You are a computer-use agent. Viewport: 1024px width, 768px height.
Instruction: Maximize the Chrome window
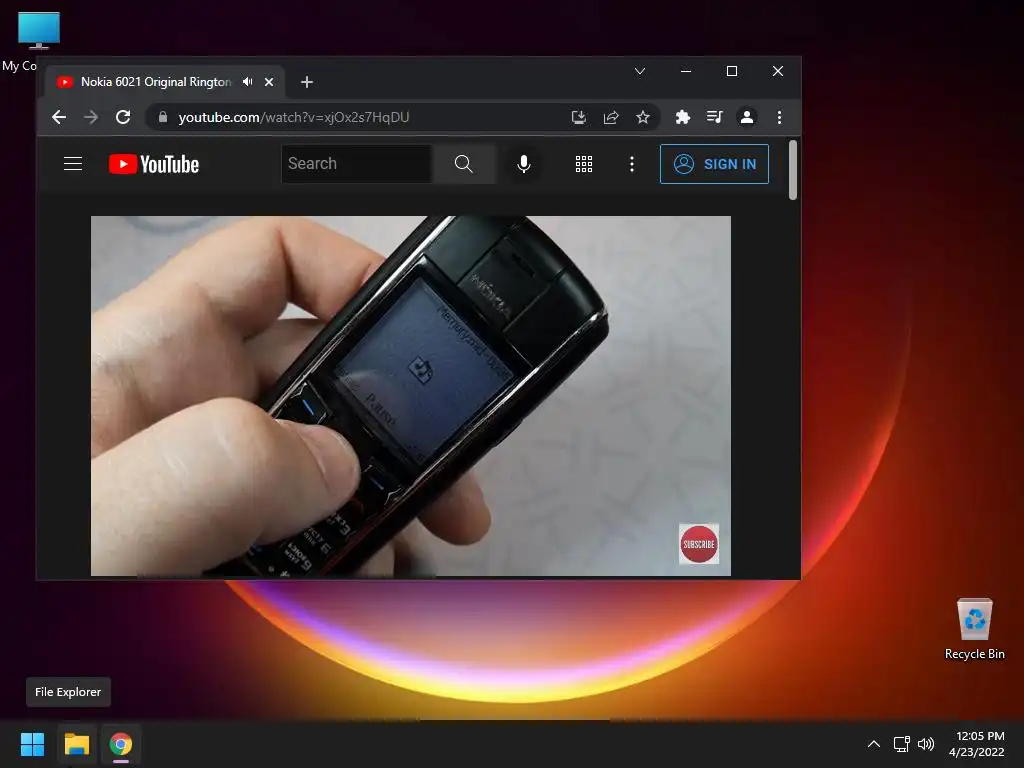732,71
